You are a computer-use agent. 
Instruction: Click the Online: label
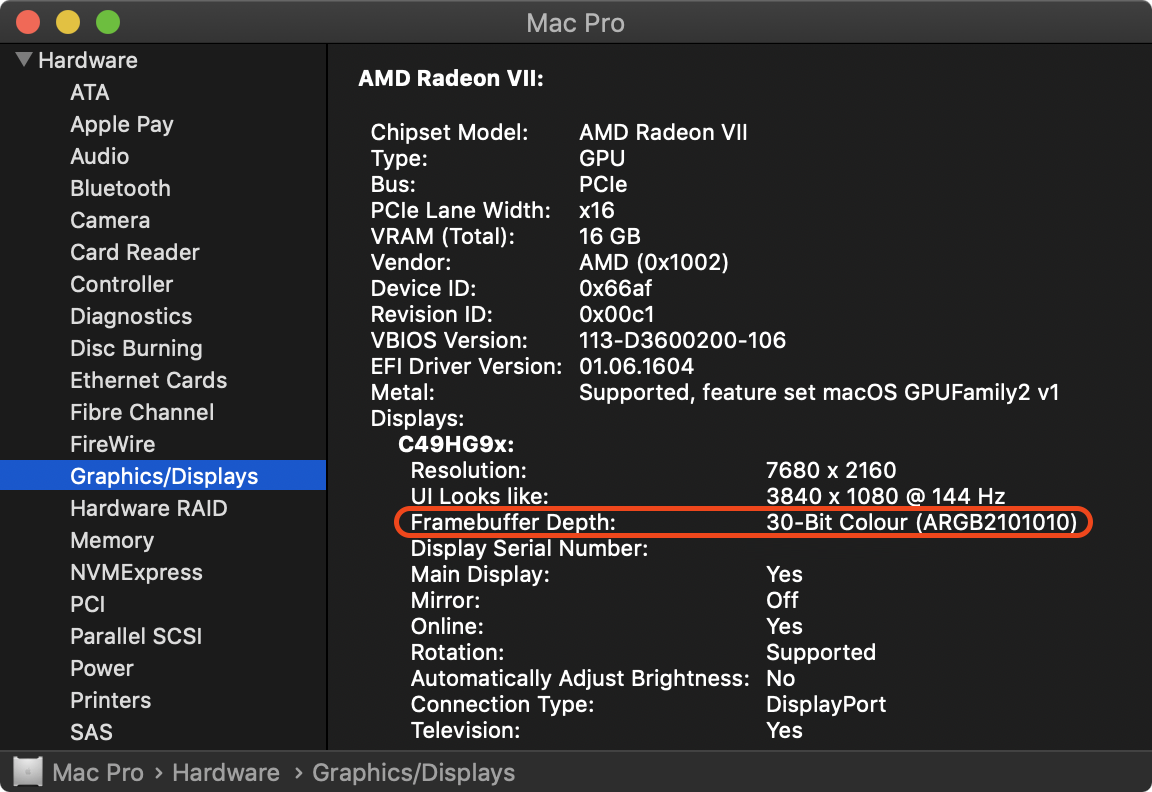point(447,627)
